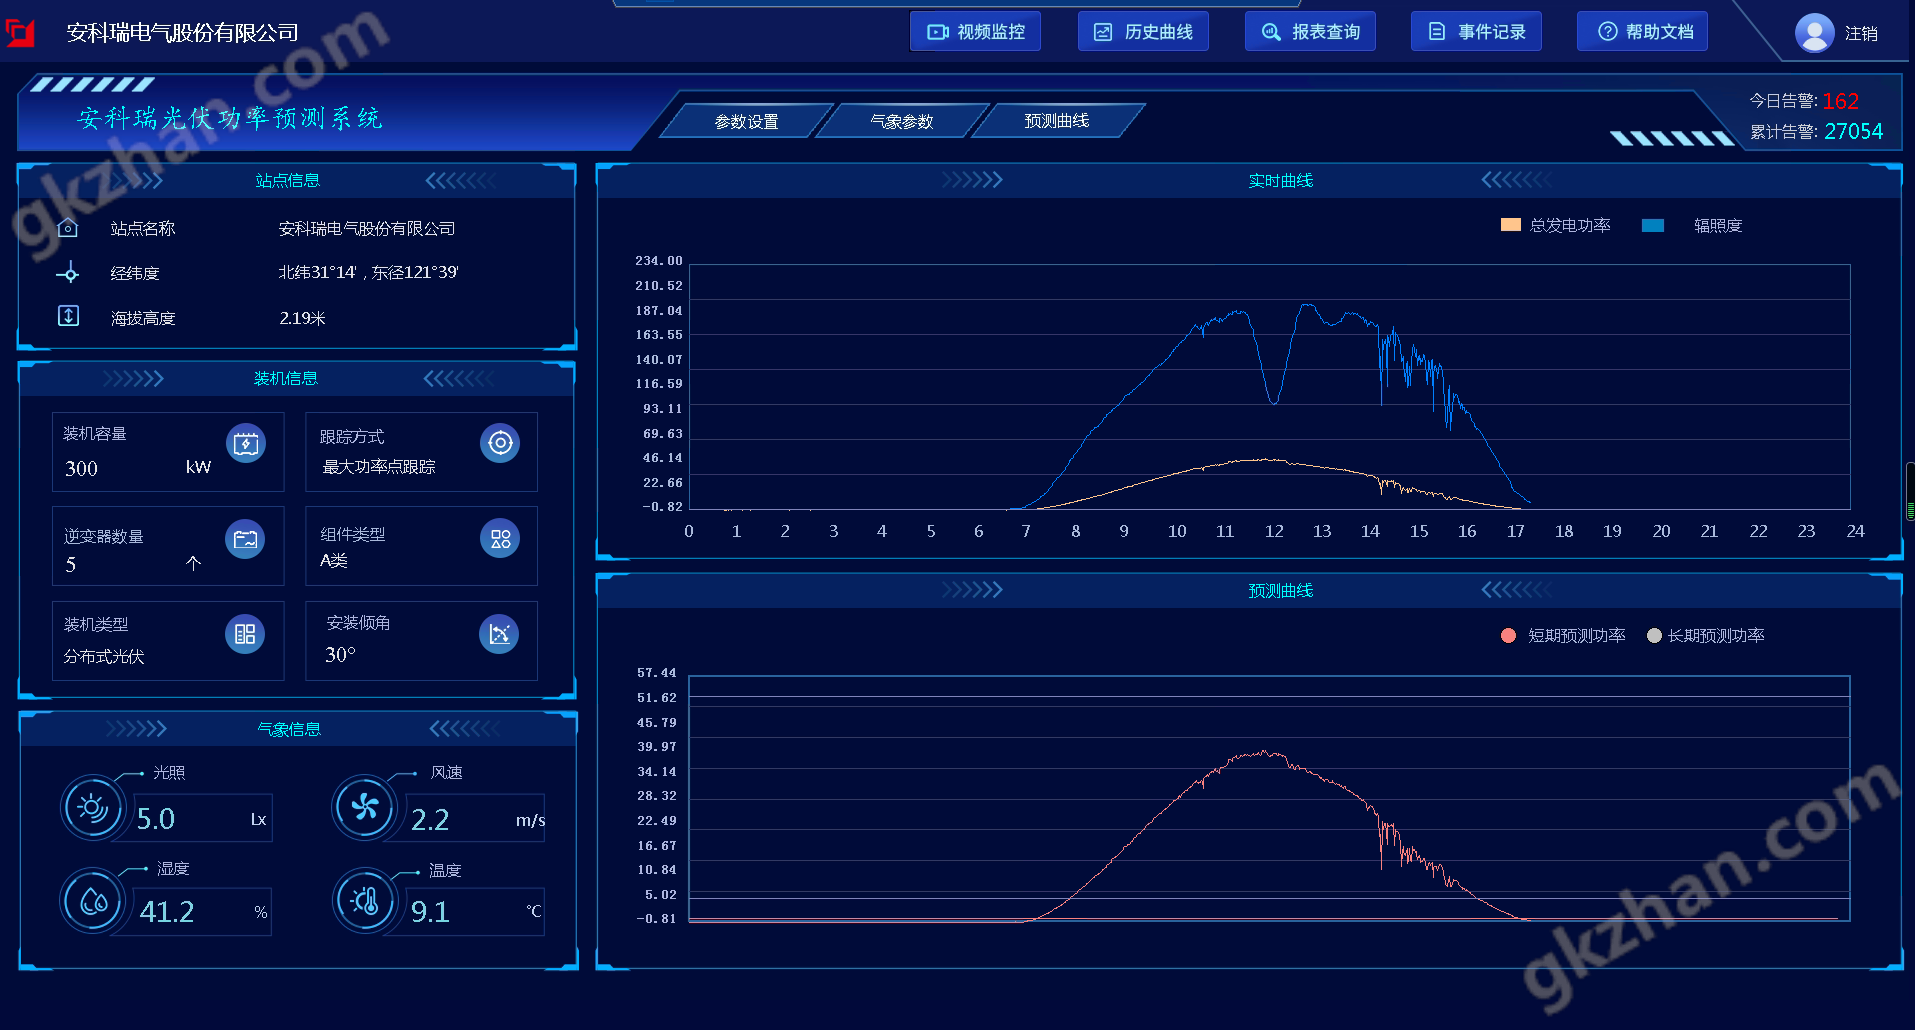Click station name value 安科瑞电气股份有限公司
The width and height of the screenshot is (1916, 1030).
point(367,229)
